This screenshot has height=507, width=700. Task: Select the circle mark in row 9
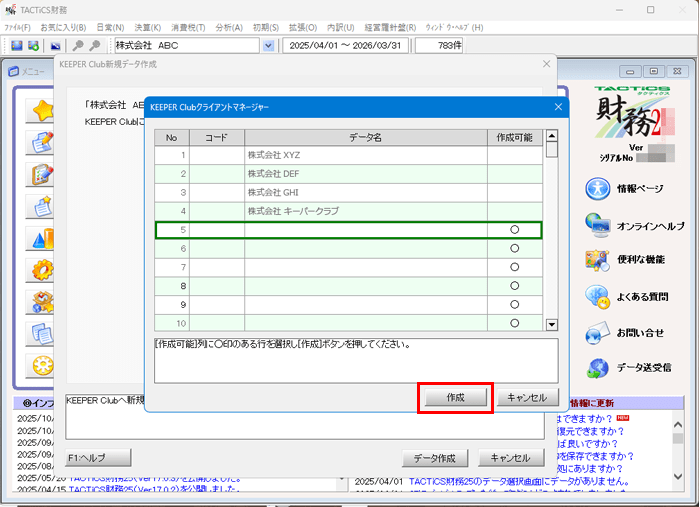515,304
